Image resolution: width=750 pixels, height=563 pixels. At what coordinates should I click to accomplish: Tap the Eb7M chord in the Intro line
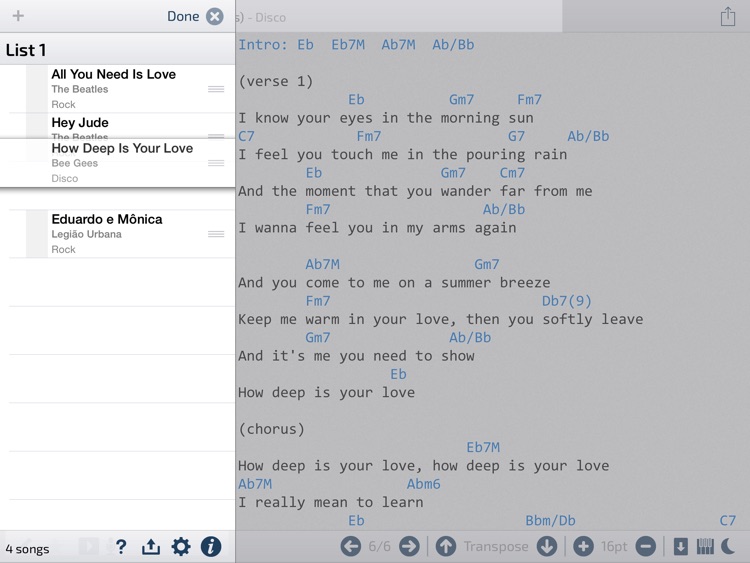pyautogui.click(x=348, y=44)
